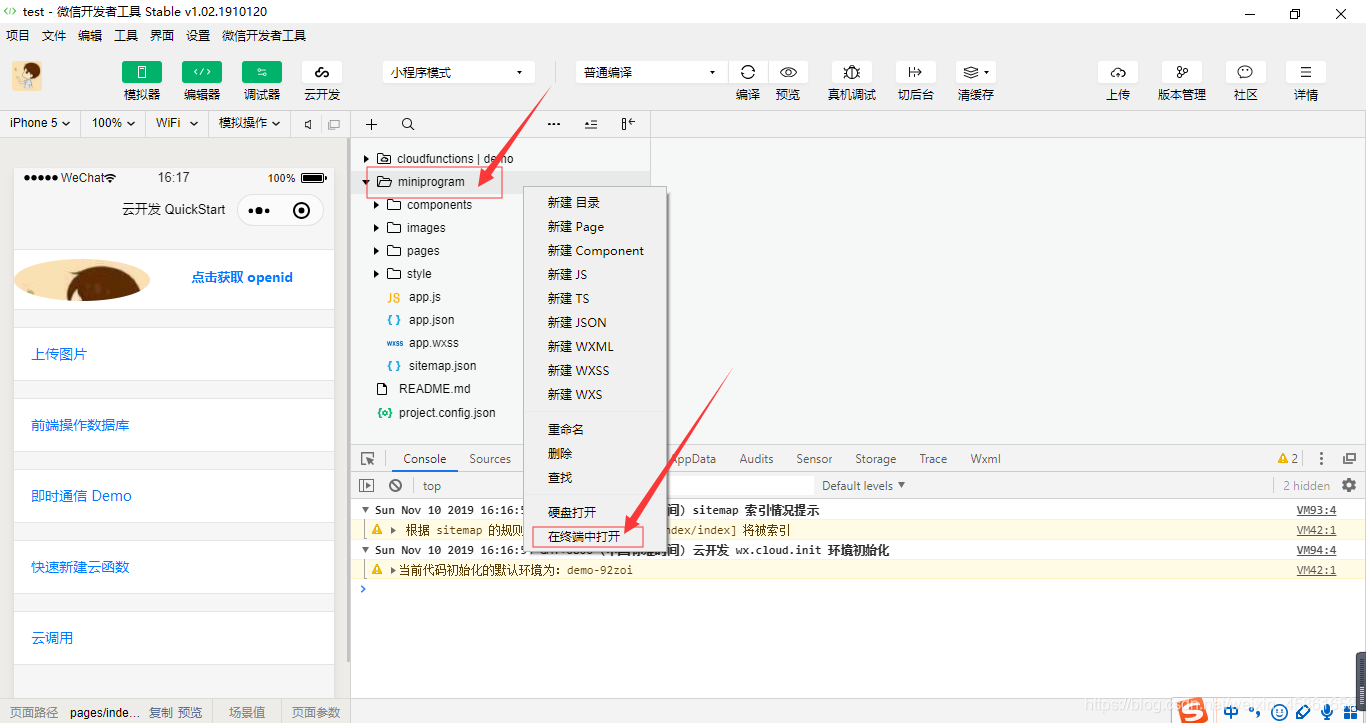Image resolution: width=1366 pixels, height=723 pixels.
Task: Switch to Sources tab
Action: 490,459
